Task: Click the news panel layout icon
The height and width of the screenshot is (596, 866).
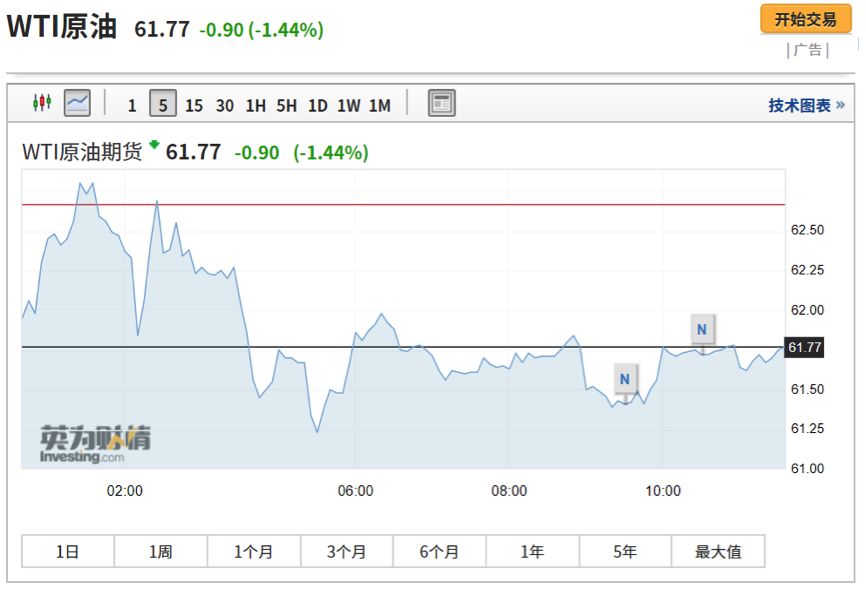Action: [x=441, y=102]
